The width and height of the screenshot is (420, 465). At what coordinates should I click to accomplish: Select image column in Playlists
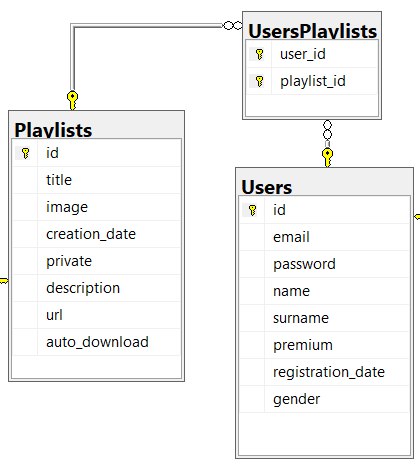97,207
